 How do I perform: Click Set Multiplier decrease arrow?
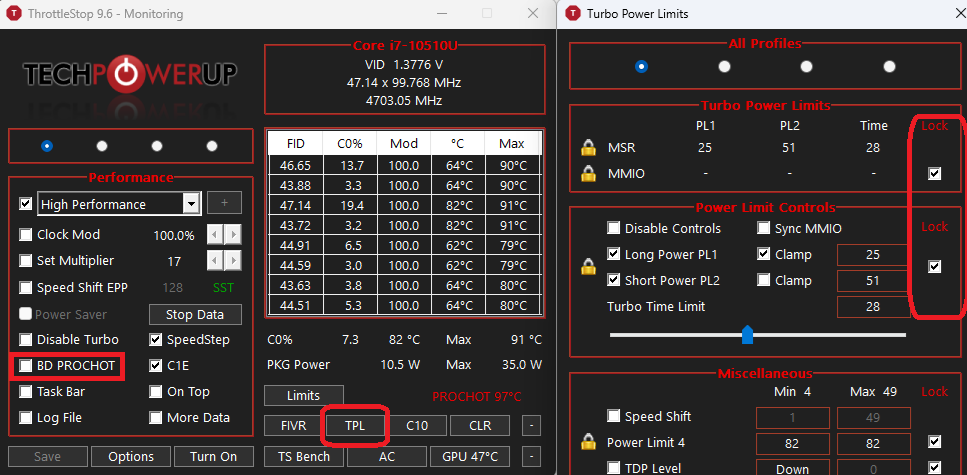(214, 262)
